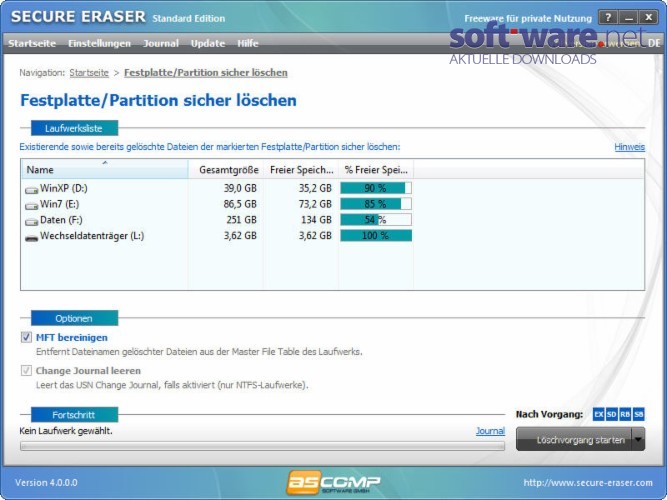This screenshot has height=500, width=667.
Task: Sort by Freier Speich... column header
Action: 301,169
